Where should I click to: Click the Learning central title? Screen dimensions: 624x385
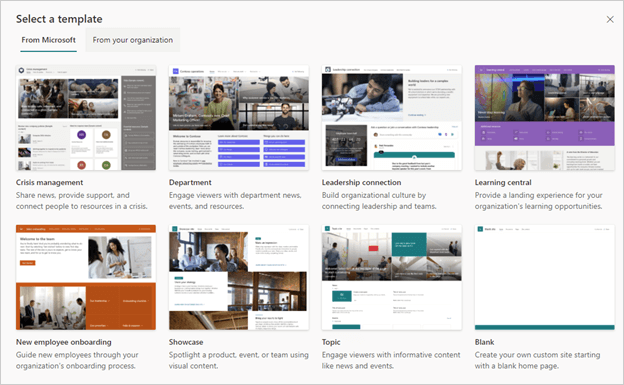pyautogui.click(x=503, y=182)
